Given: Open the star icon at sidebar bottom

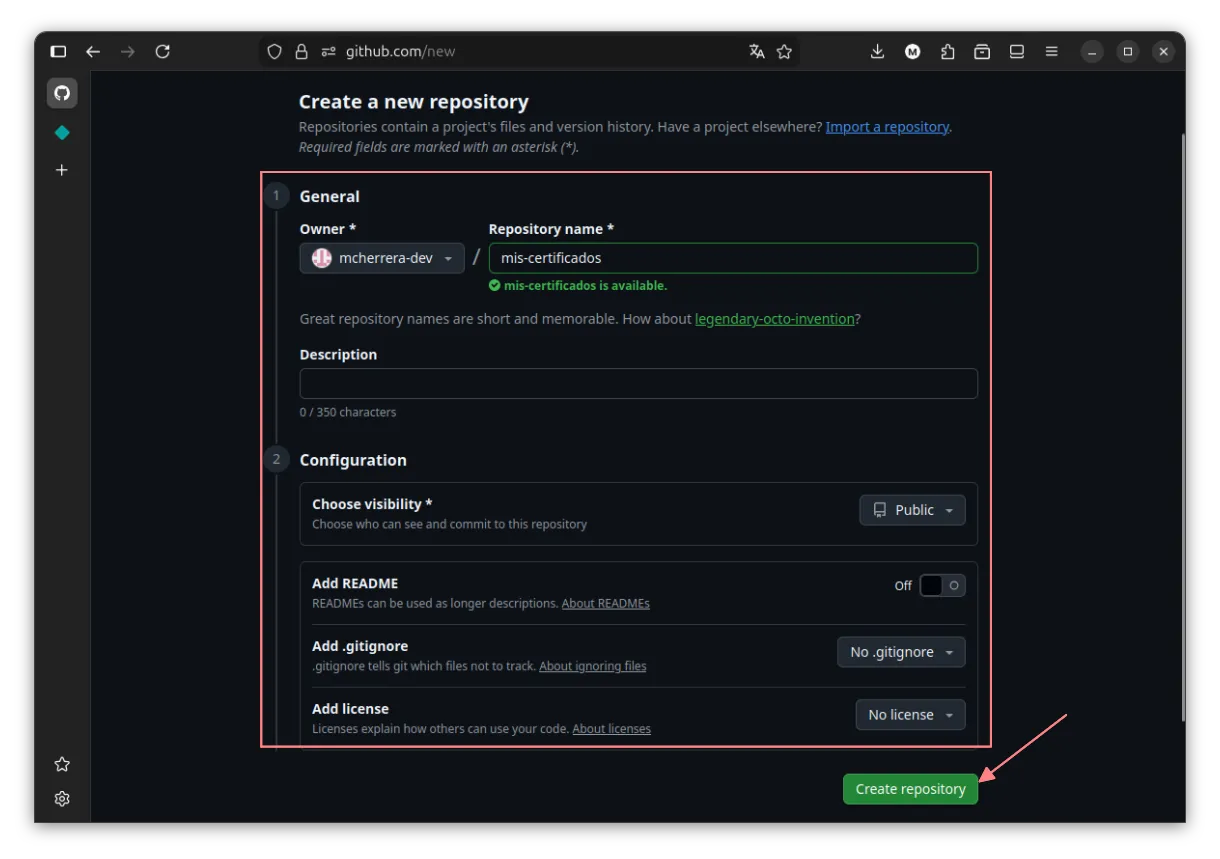Looking at the screenshot, I should tap(62, 764).
